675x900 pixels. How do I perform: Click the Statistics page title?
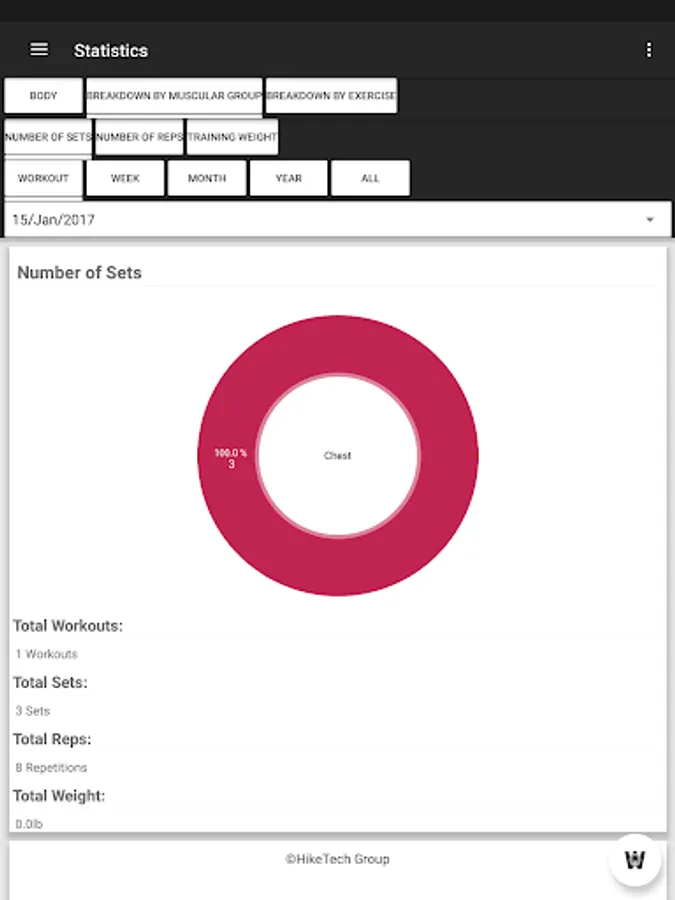[x=111, y=50]
